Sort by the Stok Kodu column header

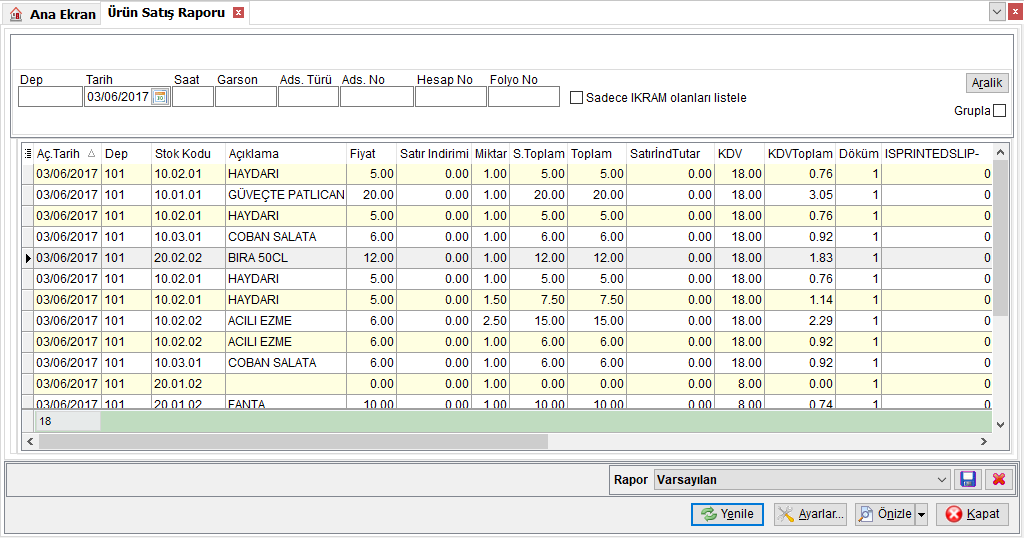(188, 154)
